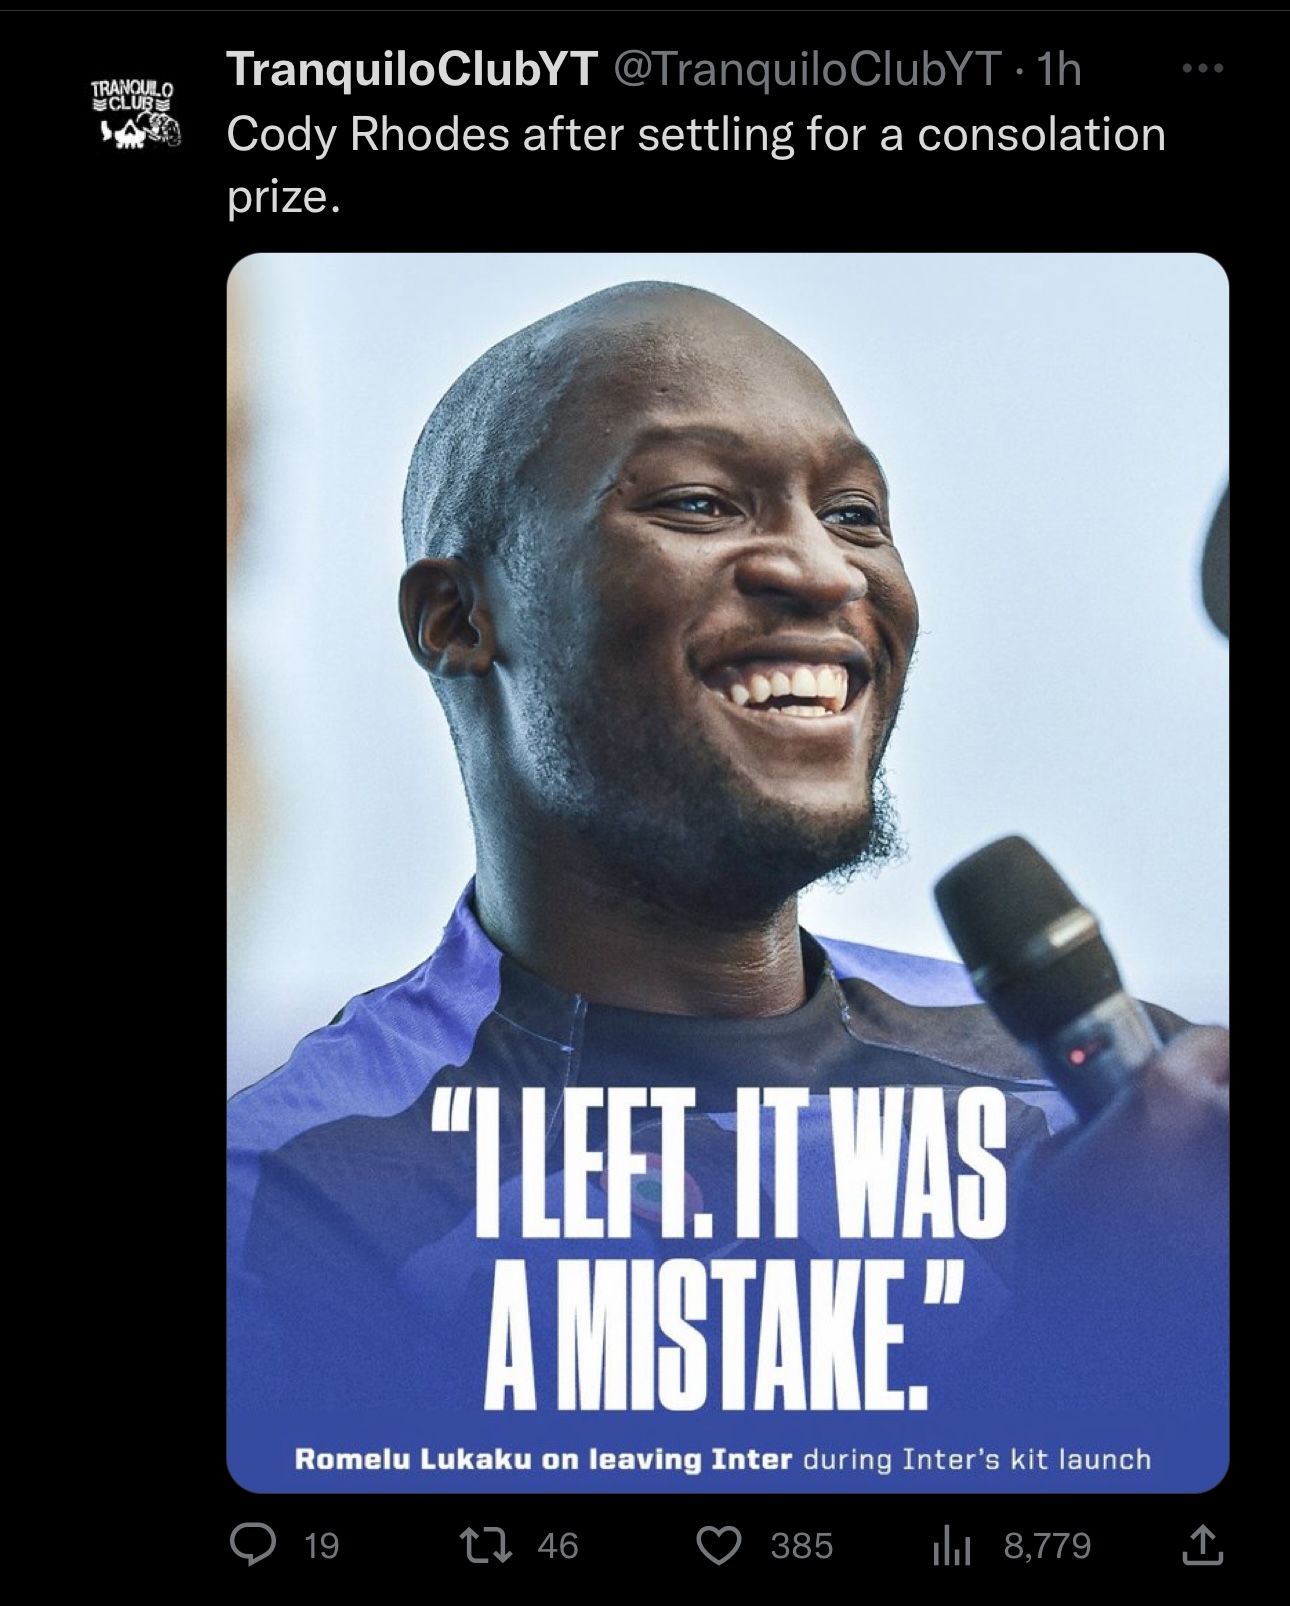
Task: Click the reply count 19
Action: coord(321,1547)
